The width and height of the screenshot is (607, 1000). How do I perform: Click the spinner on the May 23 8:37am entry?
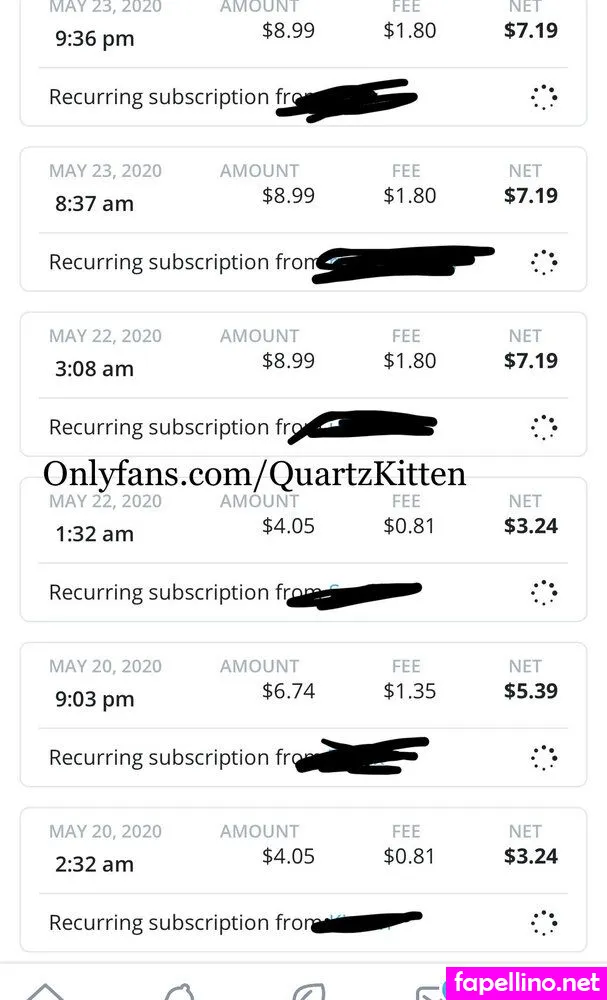point(544,262)
